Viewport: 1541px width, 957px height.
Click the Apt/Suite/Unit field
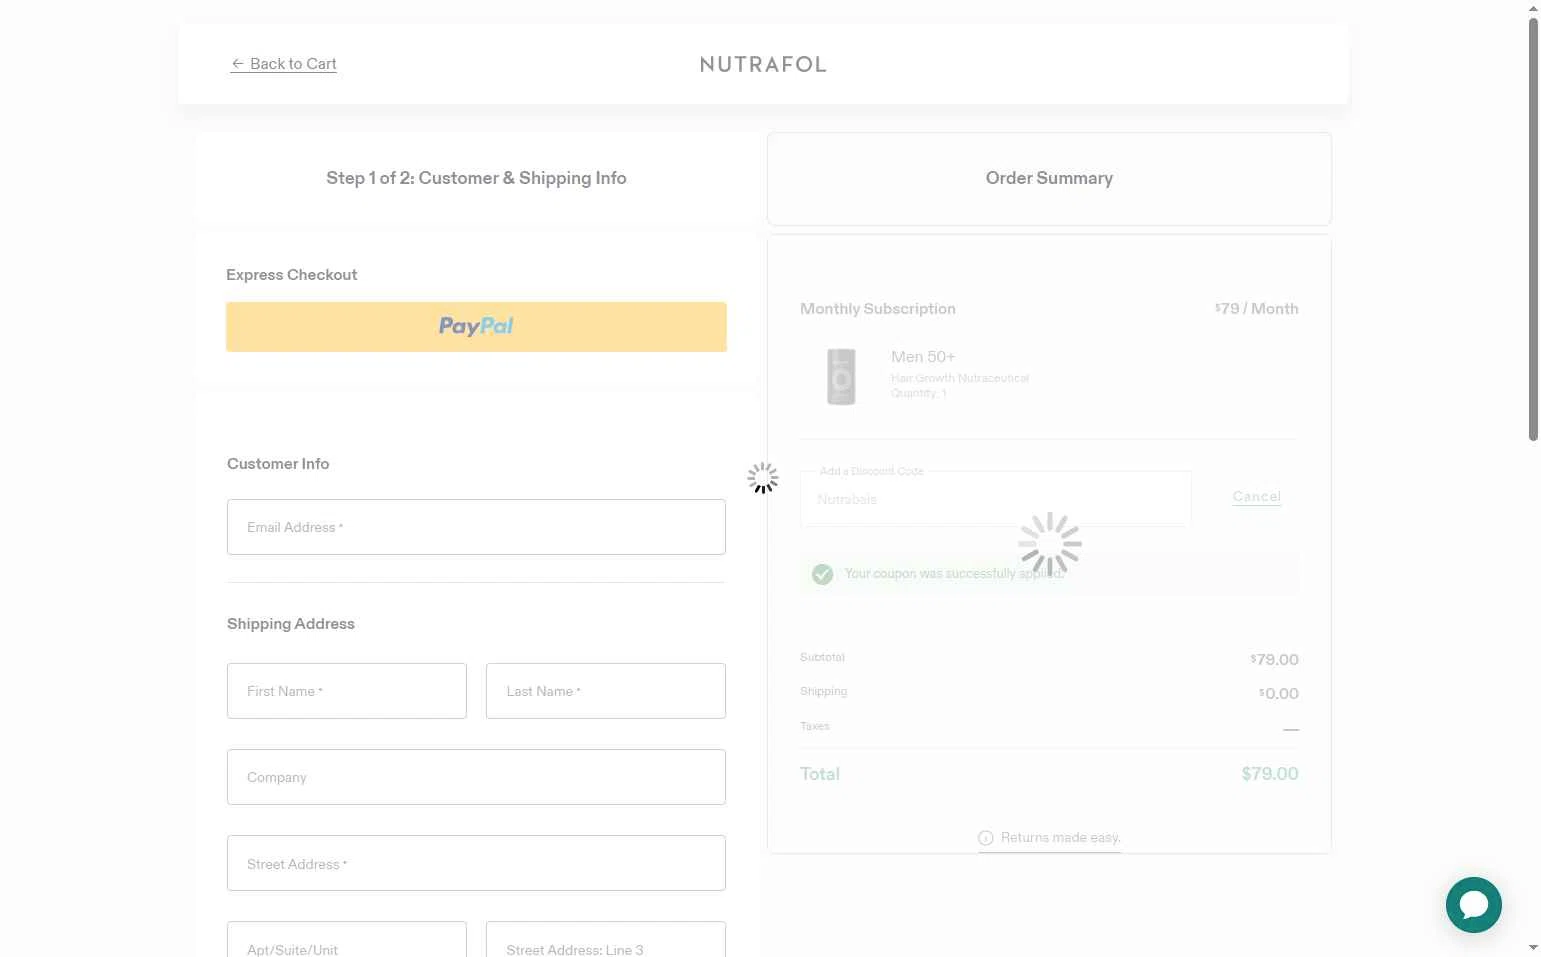[x=346, y=943]
